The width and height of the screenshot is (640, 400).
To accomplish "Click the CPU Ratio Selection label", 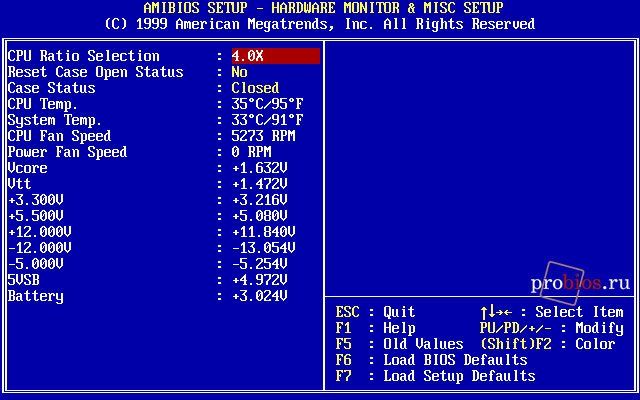I will coord(84,56).
